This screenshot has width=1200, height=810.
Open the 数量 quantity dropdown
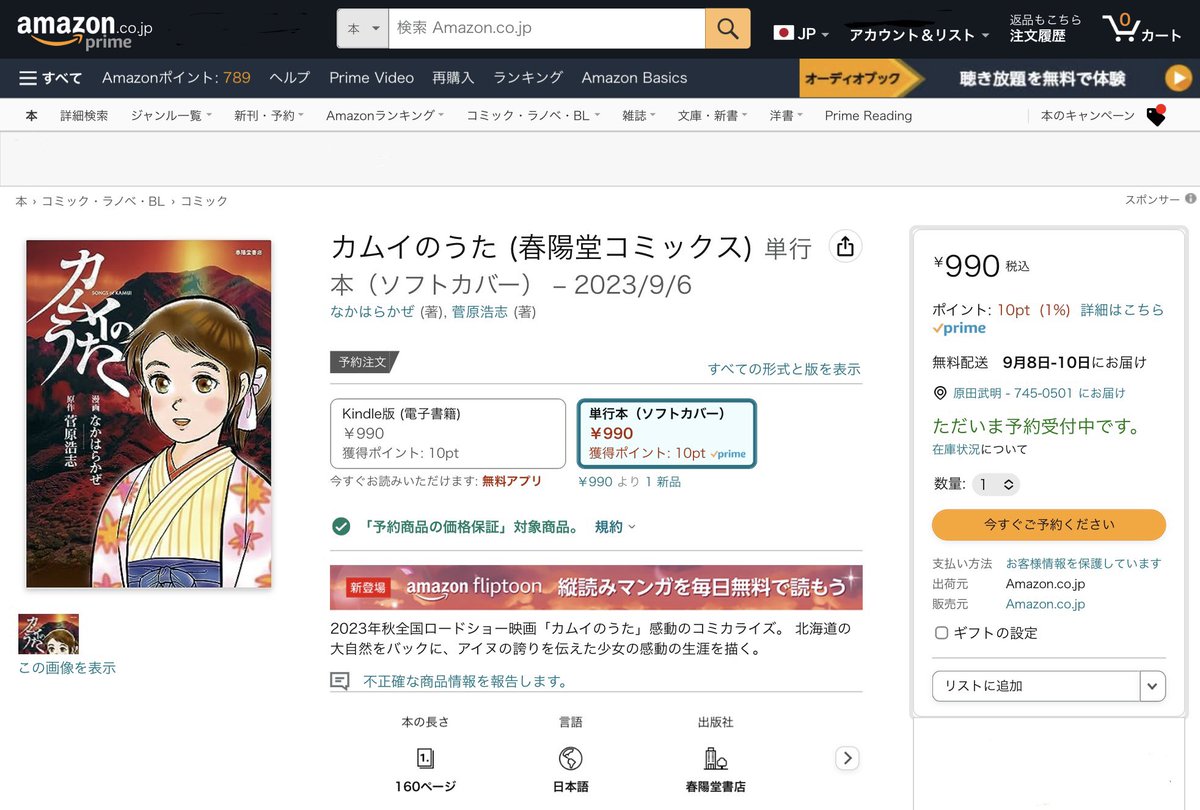tap(997, 484)
